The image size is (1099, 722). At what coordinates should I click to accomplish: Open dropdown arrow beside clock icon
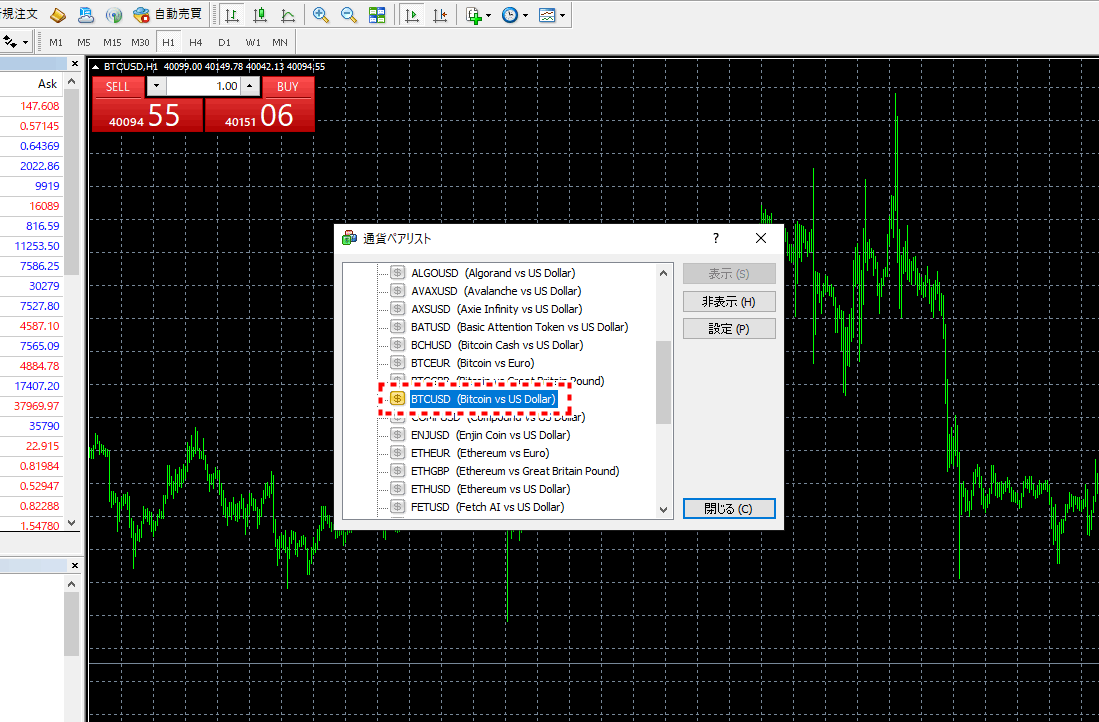coord(525,15)
